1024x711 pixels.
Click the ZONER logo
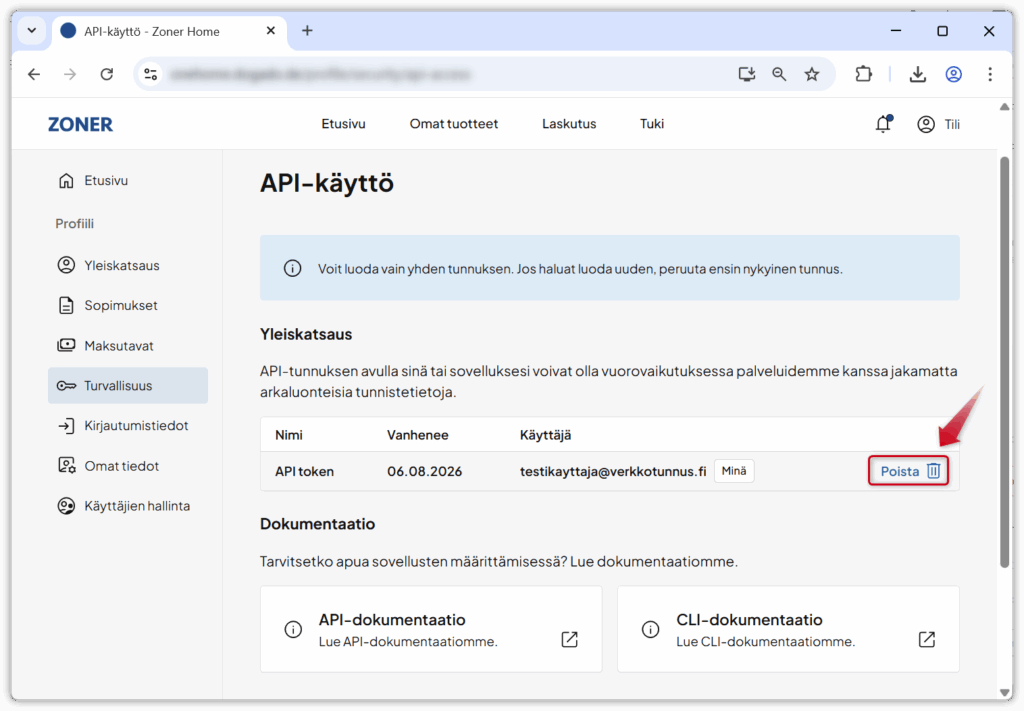tap(80, 124)
